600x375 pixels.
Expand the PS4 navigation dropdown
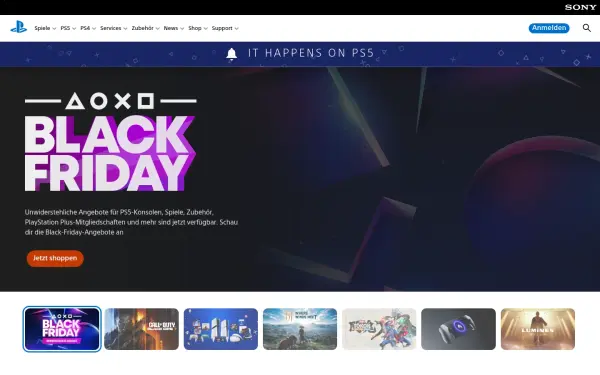click(88, 28)
